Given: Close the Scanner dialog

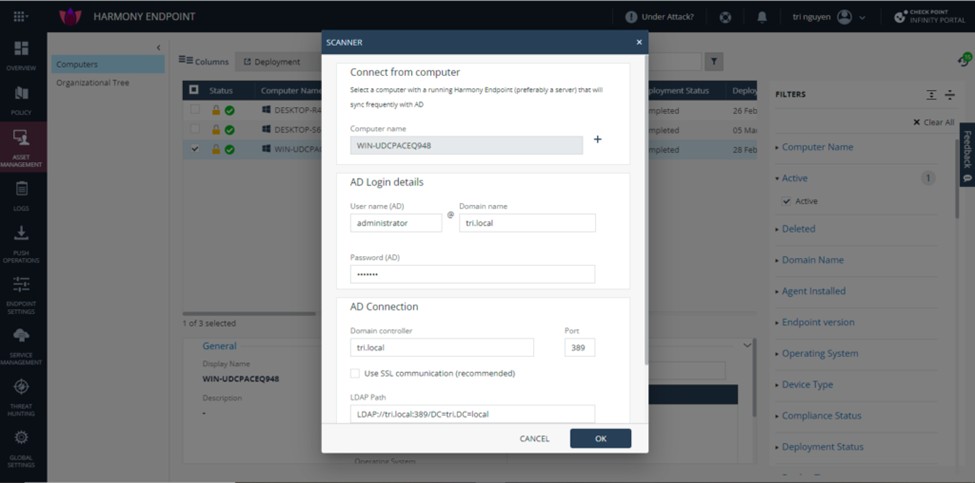Looking at the screenshot, I should tap(639, 42).
